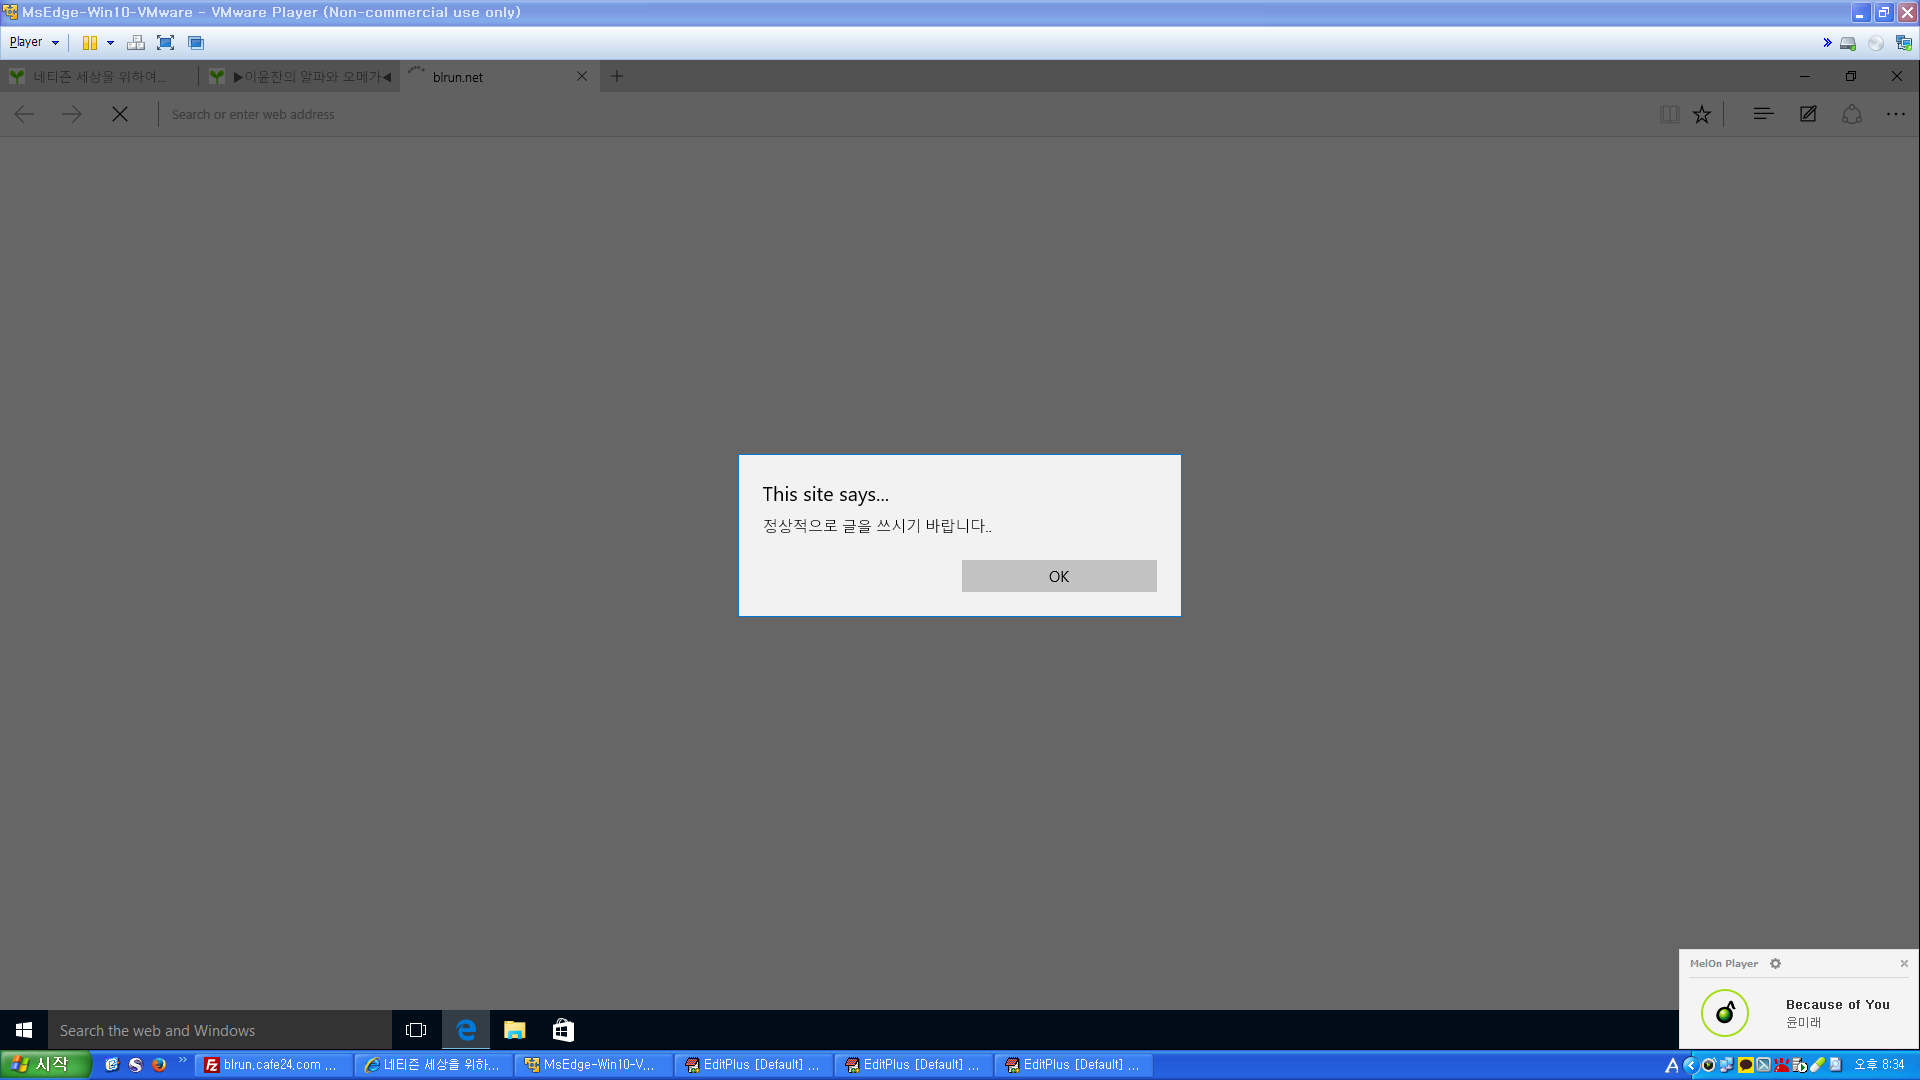Launch the S icon in quick launch
This screenshot has width=1920, height=1080.
click(x=135, y=1065)
